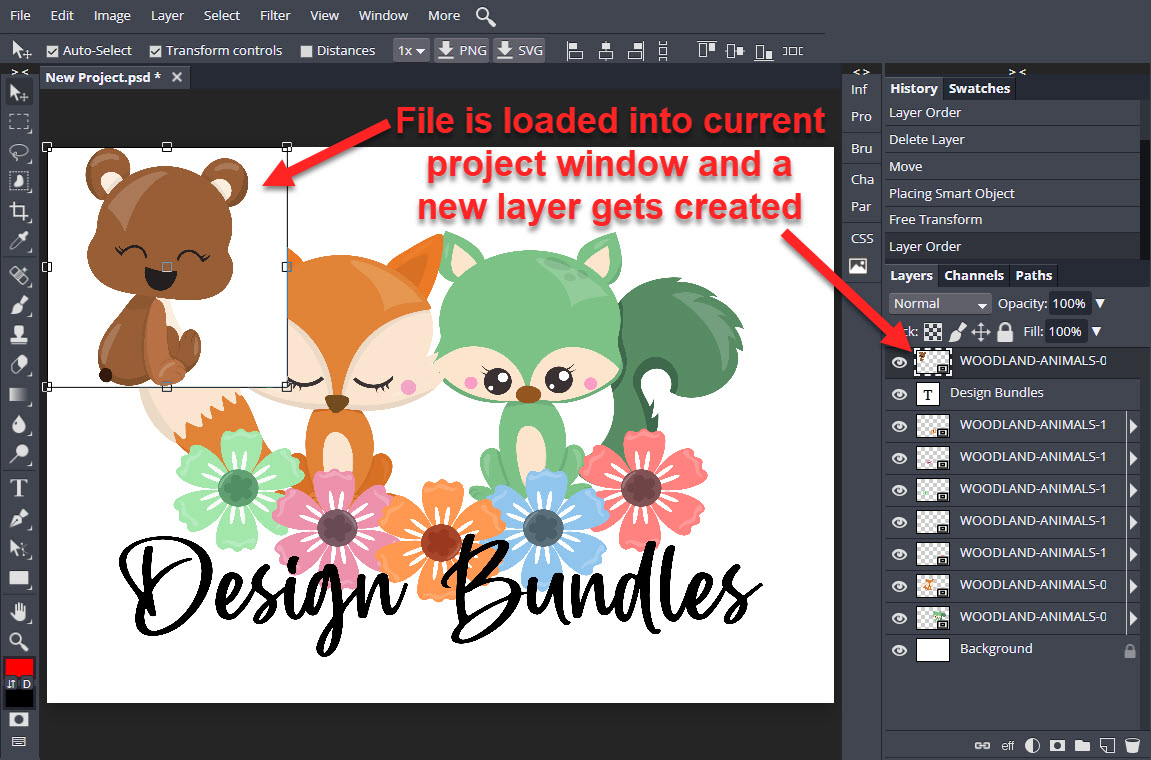The image size is (1151, 760).
Task: Open the Opacity slider dropdown arrow
Action: 1100,303
